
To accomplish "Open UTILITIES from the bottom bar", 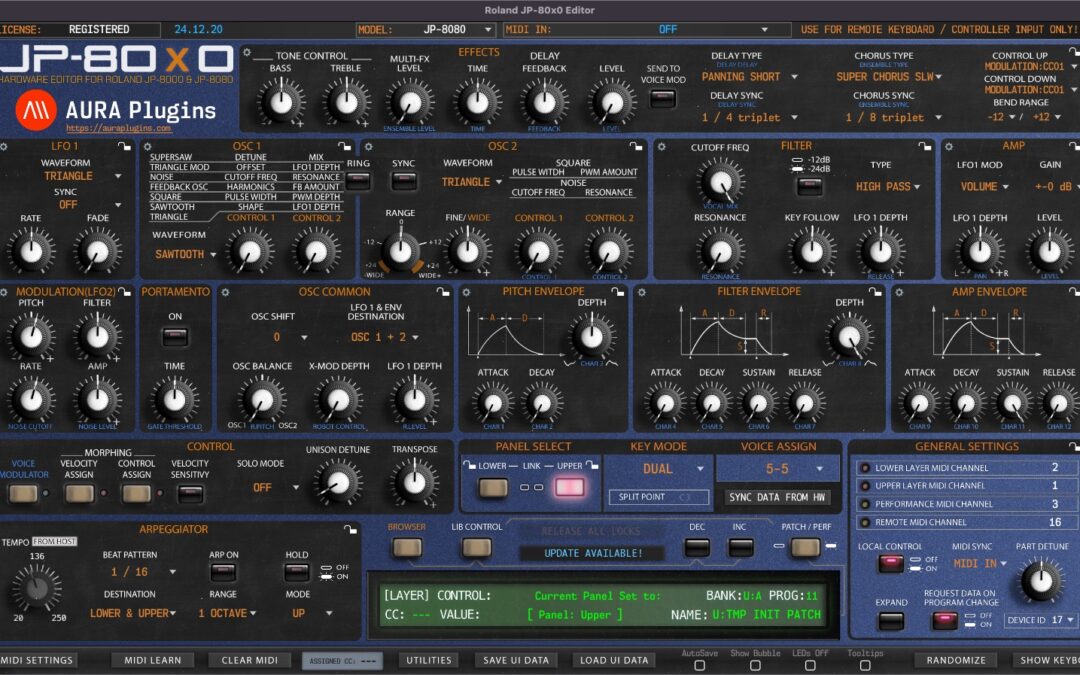I will (428, 660).
